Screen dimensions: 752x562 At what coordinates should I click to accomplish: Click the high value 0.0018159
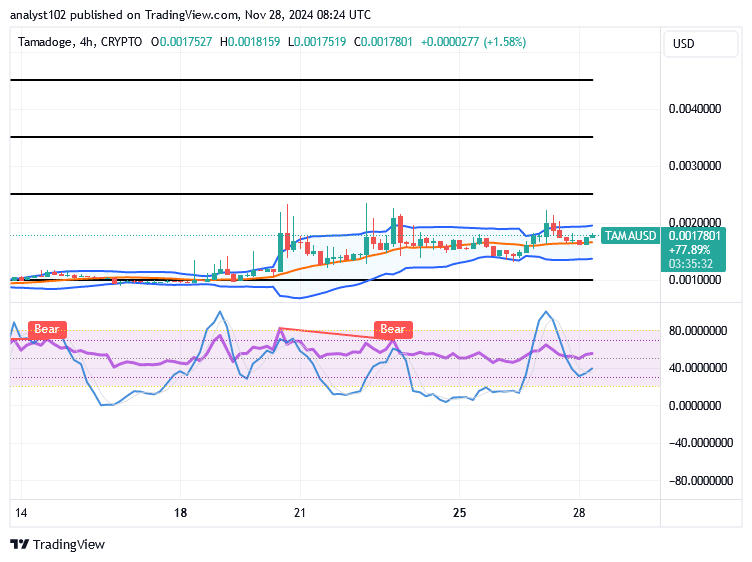point(254,42)
